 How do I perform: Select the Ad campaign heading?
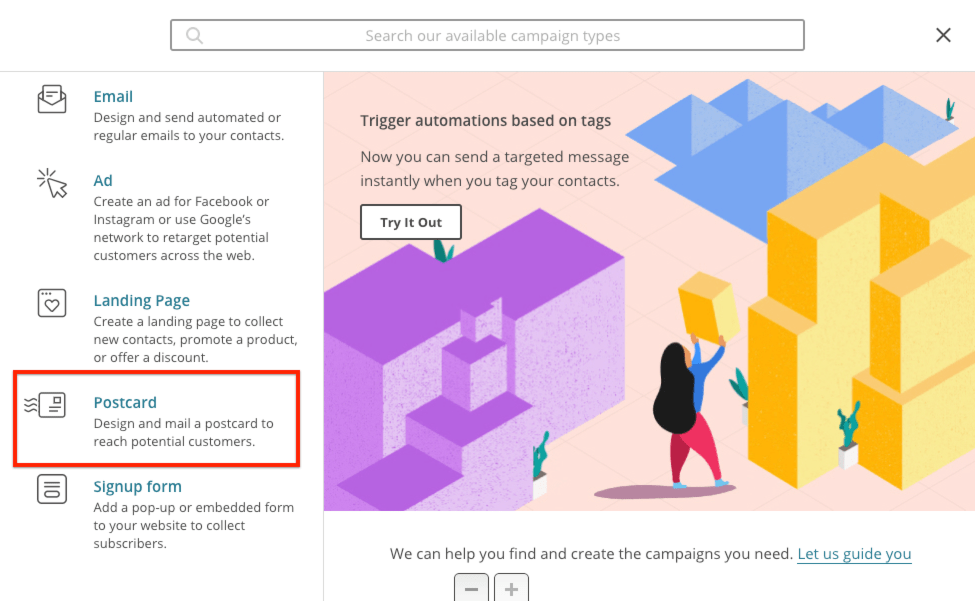[103, 181]
